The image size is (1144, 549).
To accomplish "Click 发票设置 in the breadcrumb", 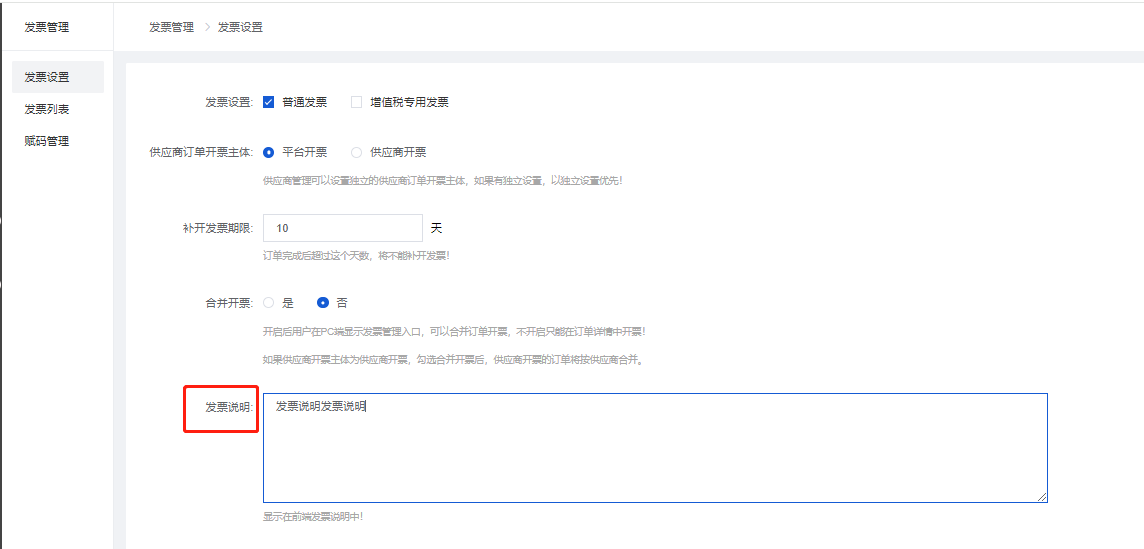I will (240, 27).
